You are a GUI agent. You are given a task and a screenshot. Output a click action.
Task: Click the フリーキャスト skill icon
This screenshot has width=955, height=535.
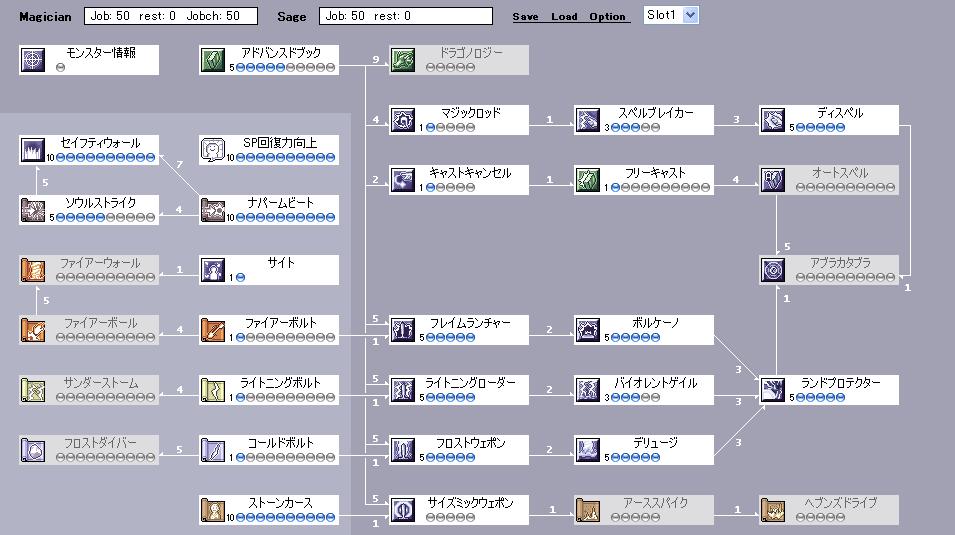click(x=588, y=180)
